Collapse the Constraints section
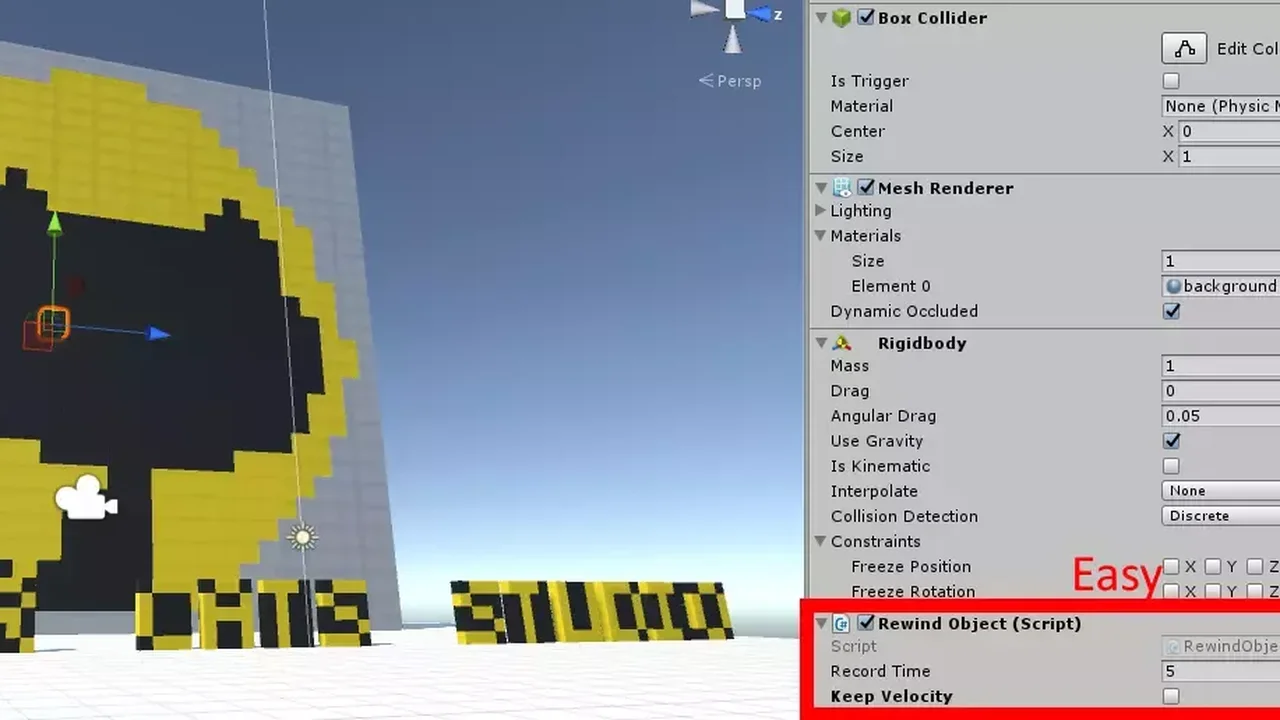The height and width of the screenshot is (720, 1280). pyautogui.click(x=821, y=542)
